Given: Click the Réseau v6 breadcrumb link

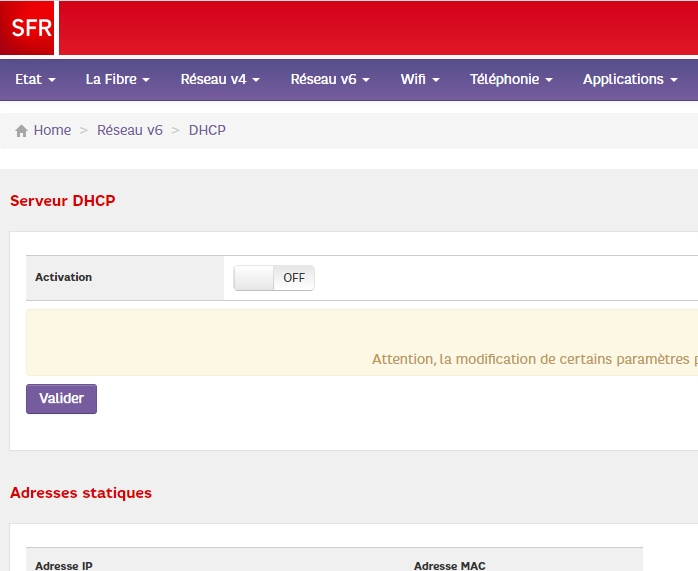Looking at the screenshot, I should [x=129, y=131].
